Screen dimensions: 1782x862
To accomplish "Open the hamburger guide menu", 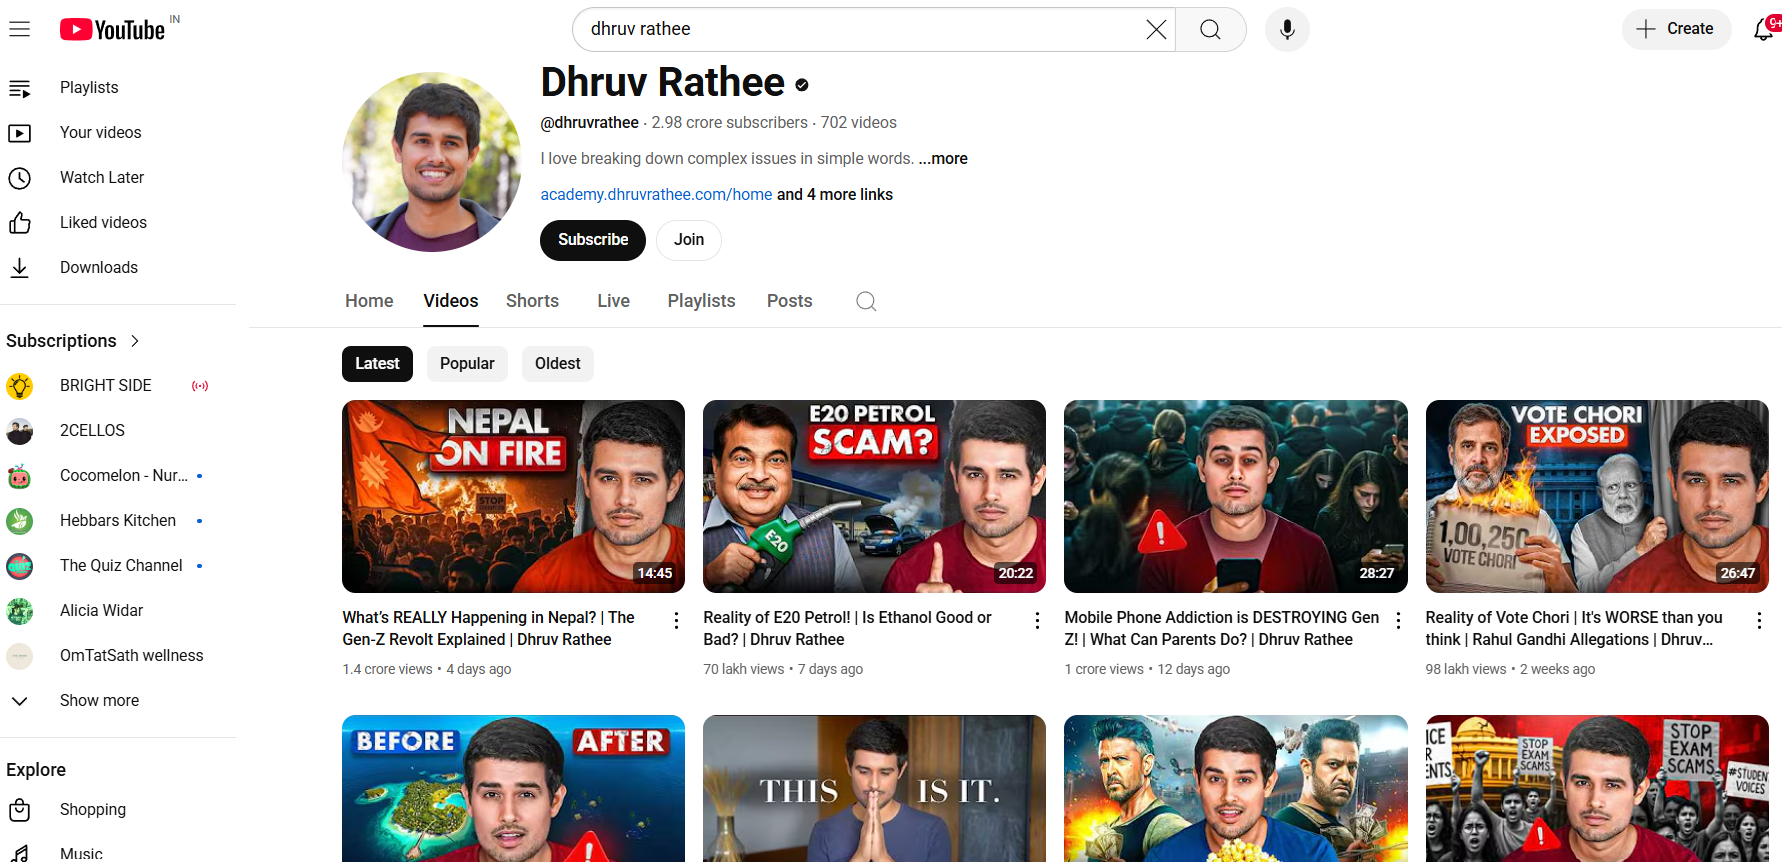I will 20,29.
